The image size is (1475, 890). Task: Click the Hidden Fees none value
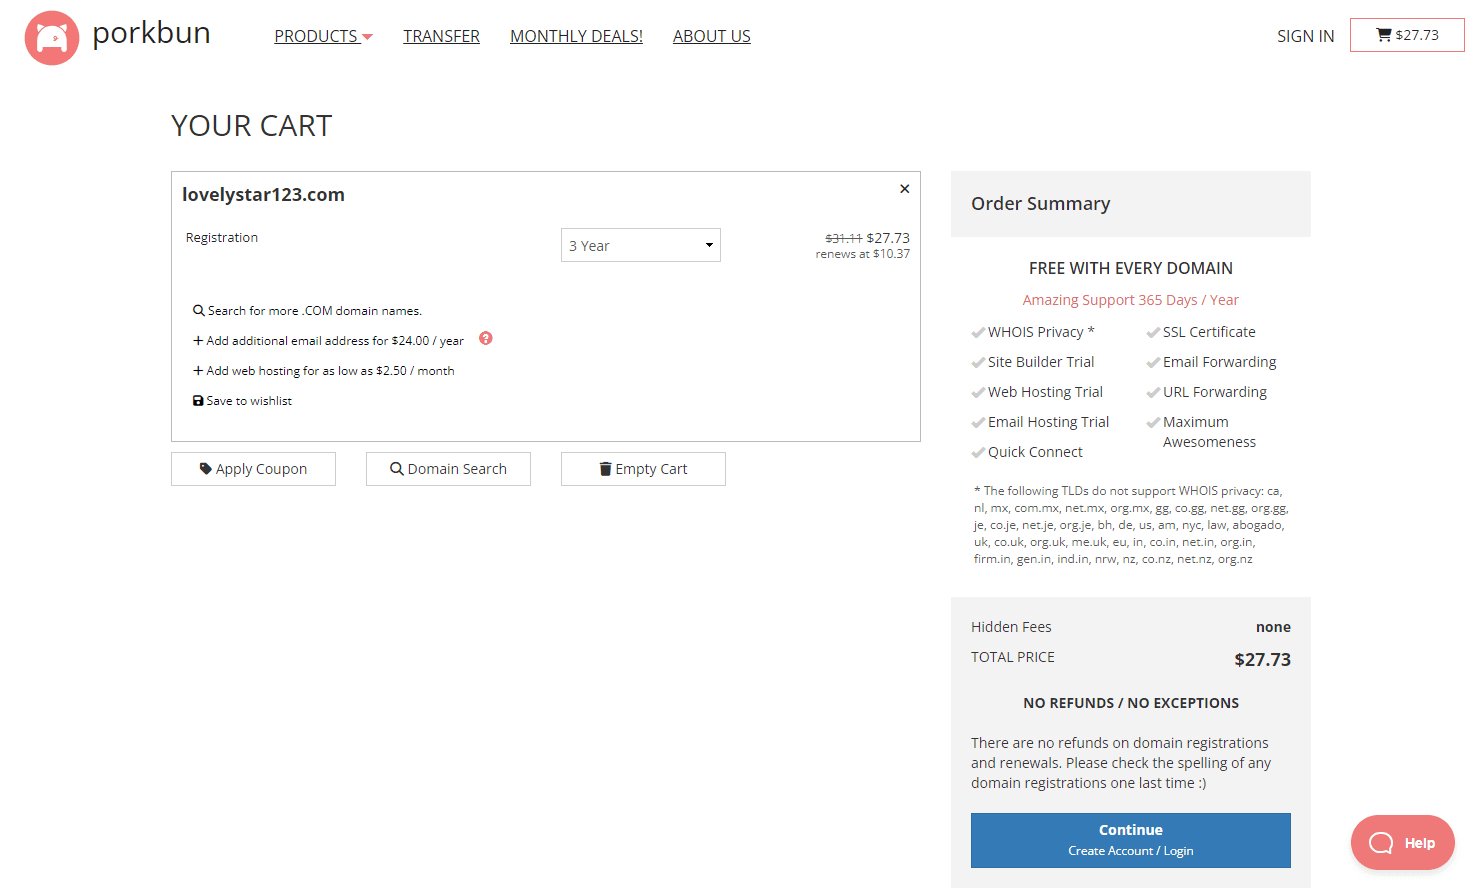(1273, 627)
